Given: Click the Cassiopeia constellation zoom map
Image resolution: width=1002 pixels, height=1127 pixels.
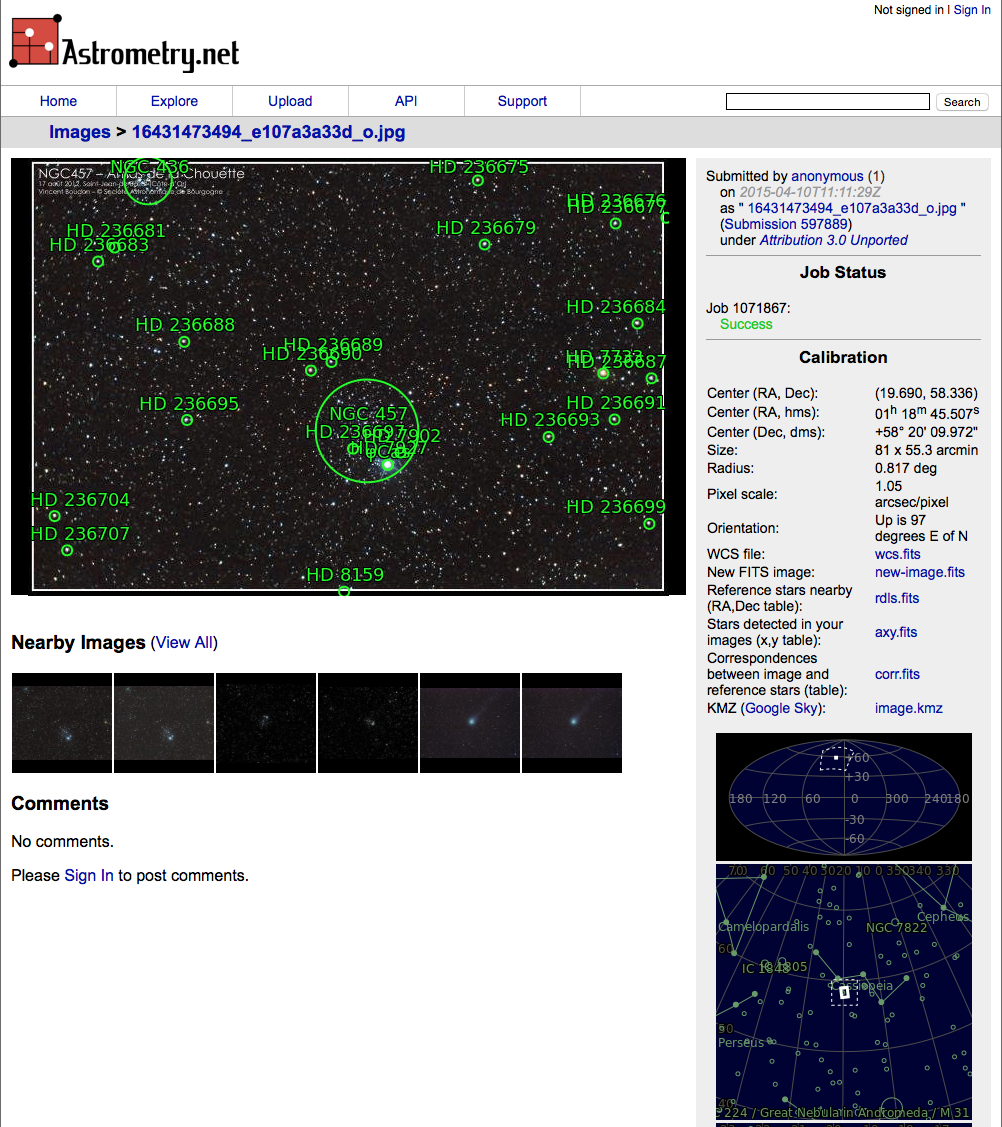Looking at the screenshot, I should click(x=843, y=992).
